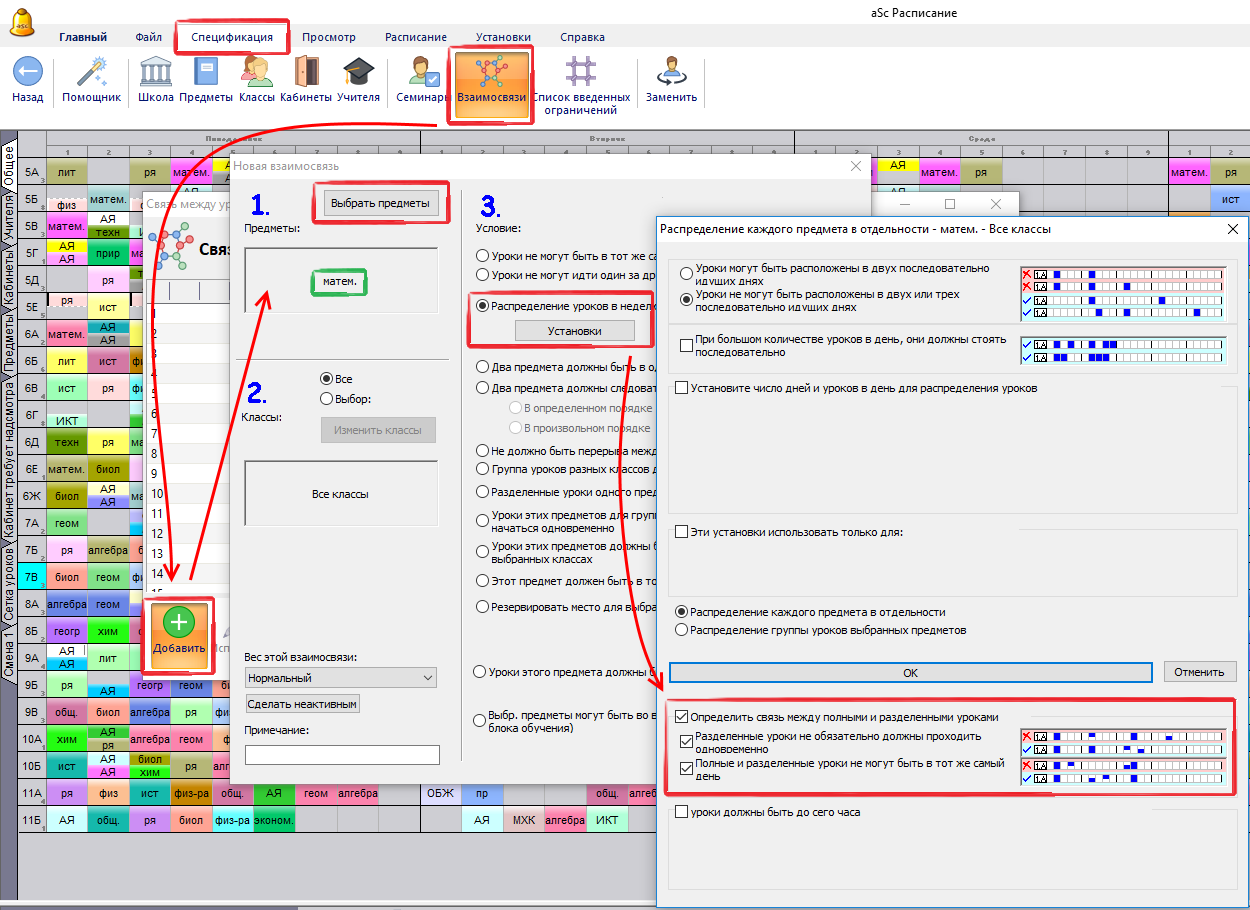The height and width of the screenshot is (910, 1250).
Task: Switch to the Просмотр ribbon tab
Action: pyautogui.click(x=329, y=37)
